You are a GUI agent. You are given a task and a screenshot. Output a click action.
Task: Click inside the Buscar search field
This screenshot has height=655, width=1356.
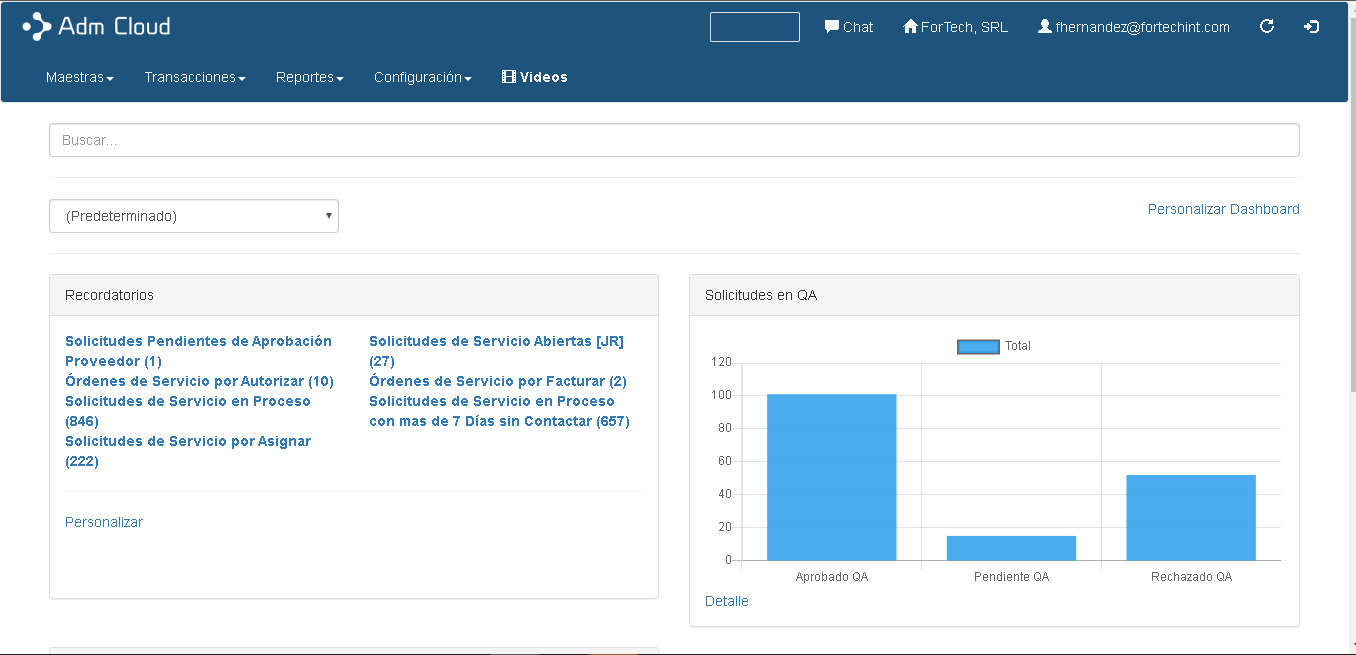(674, 140)
